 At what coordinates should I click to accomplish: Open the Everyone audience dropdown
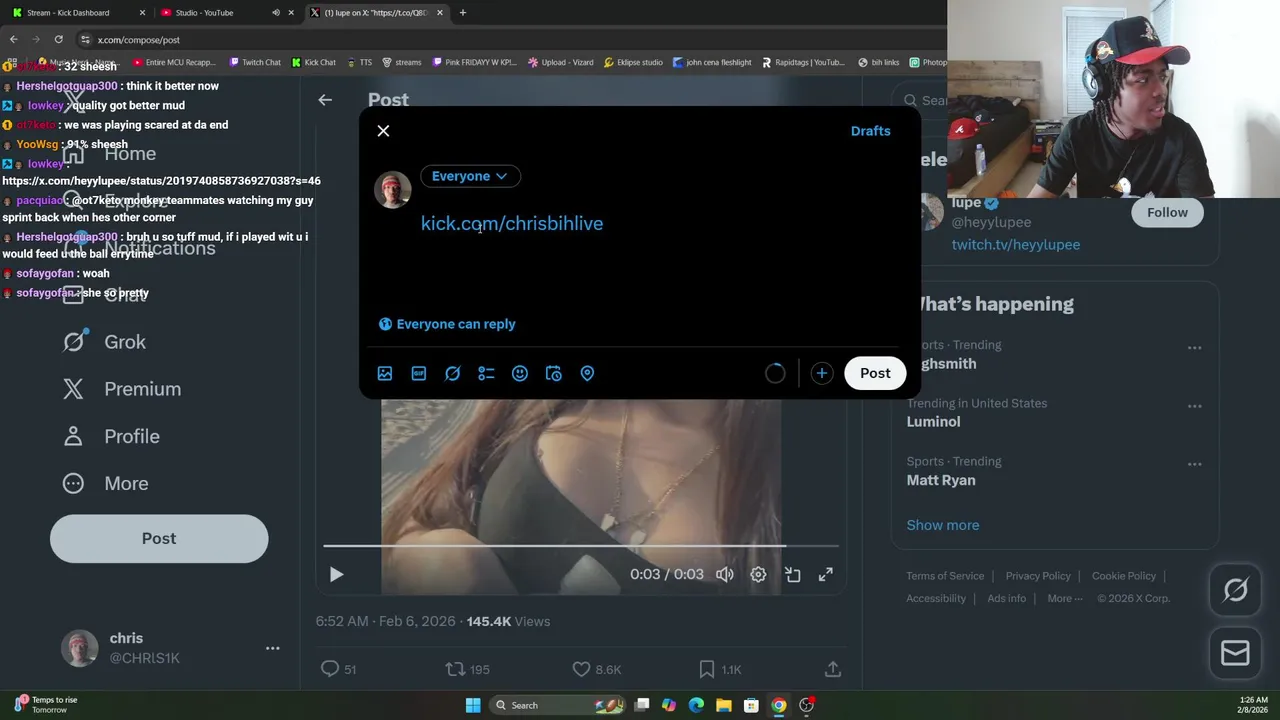470,176
